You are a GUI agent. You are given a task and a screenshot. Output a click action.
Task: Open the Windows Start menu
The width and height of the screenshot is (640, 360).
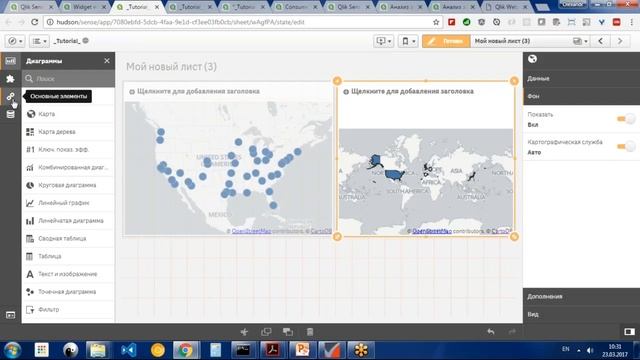pyautogui.click(x=12, y=350)
